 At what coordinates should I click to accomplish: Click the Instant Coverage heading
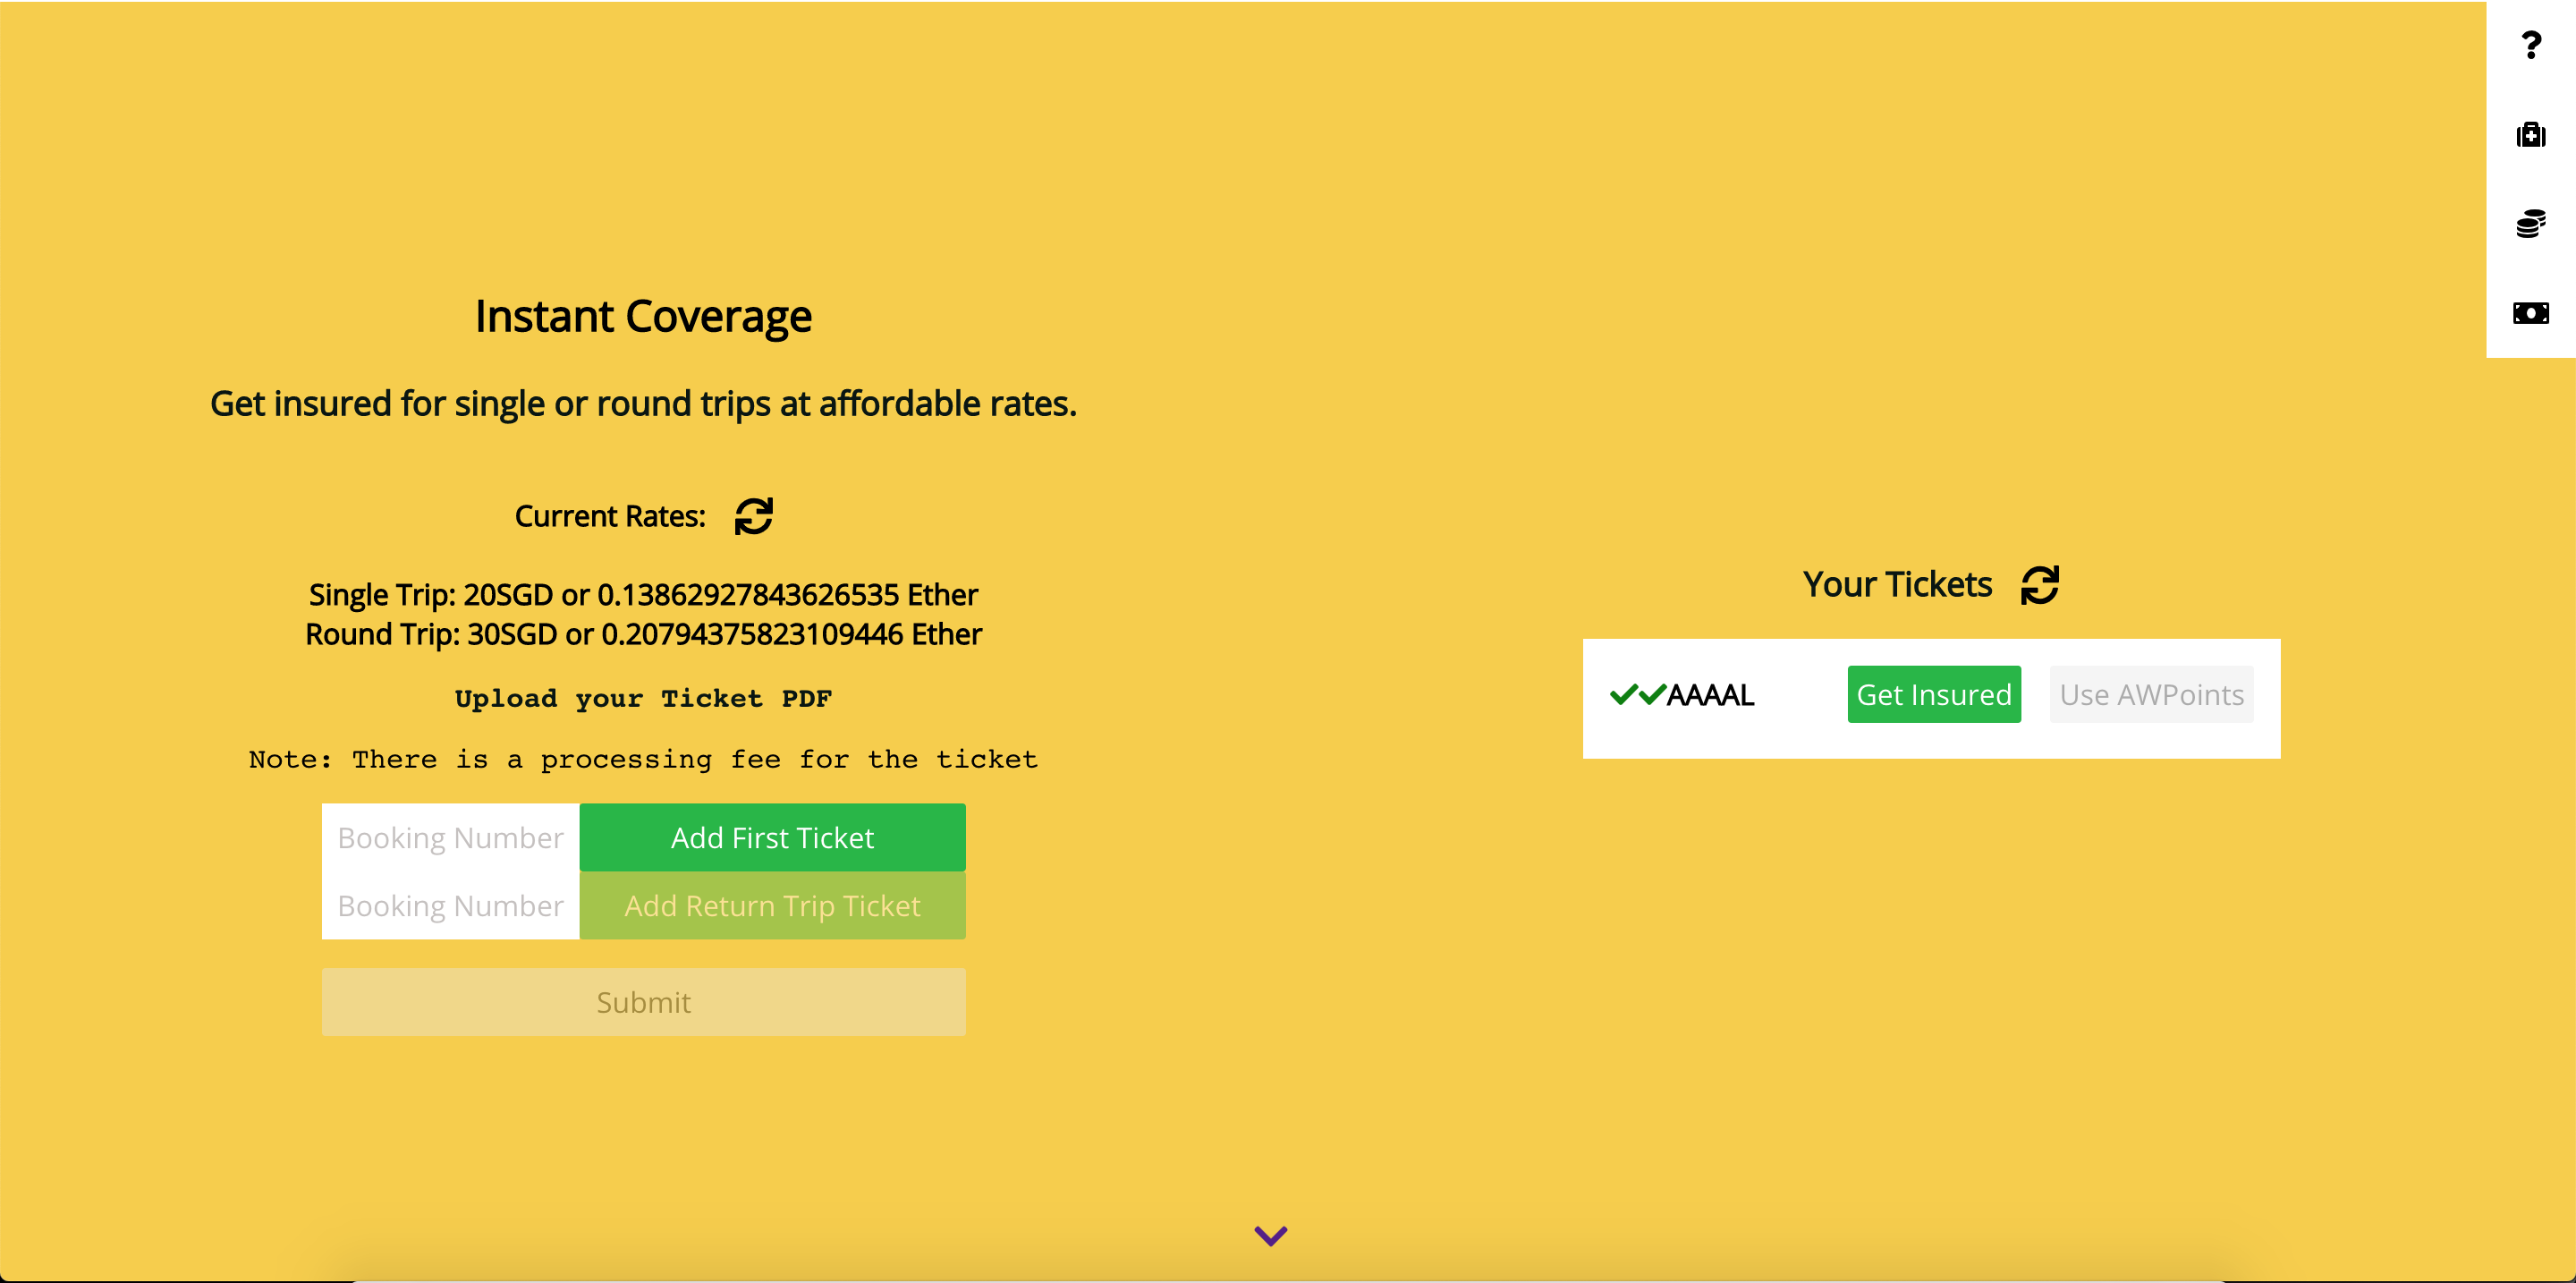click(643, 316)
